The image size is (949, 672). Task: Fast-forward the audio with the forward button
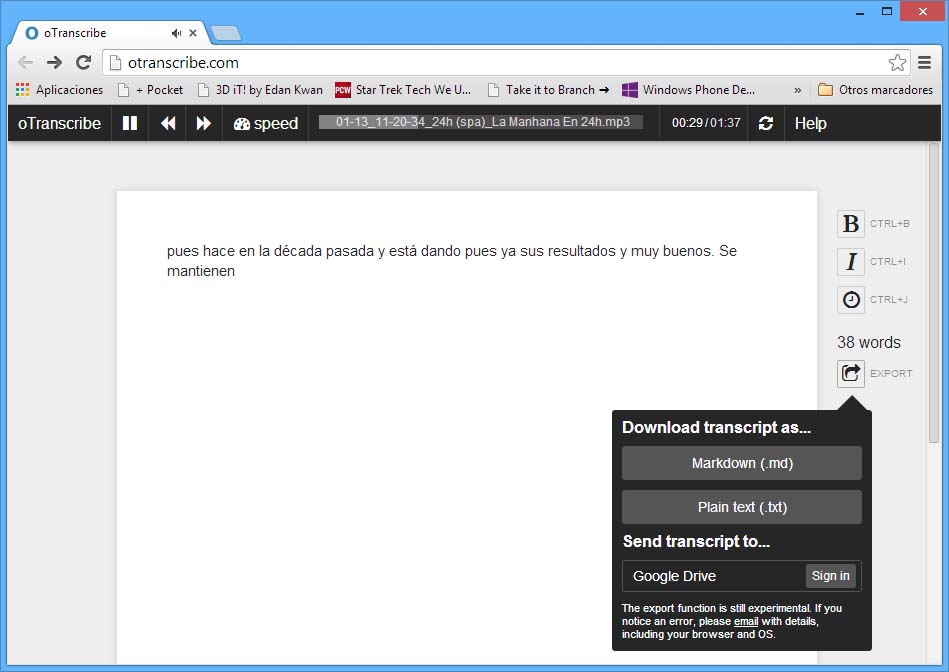pyautogui.click(x=204, y=124)
